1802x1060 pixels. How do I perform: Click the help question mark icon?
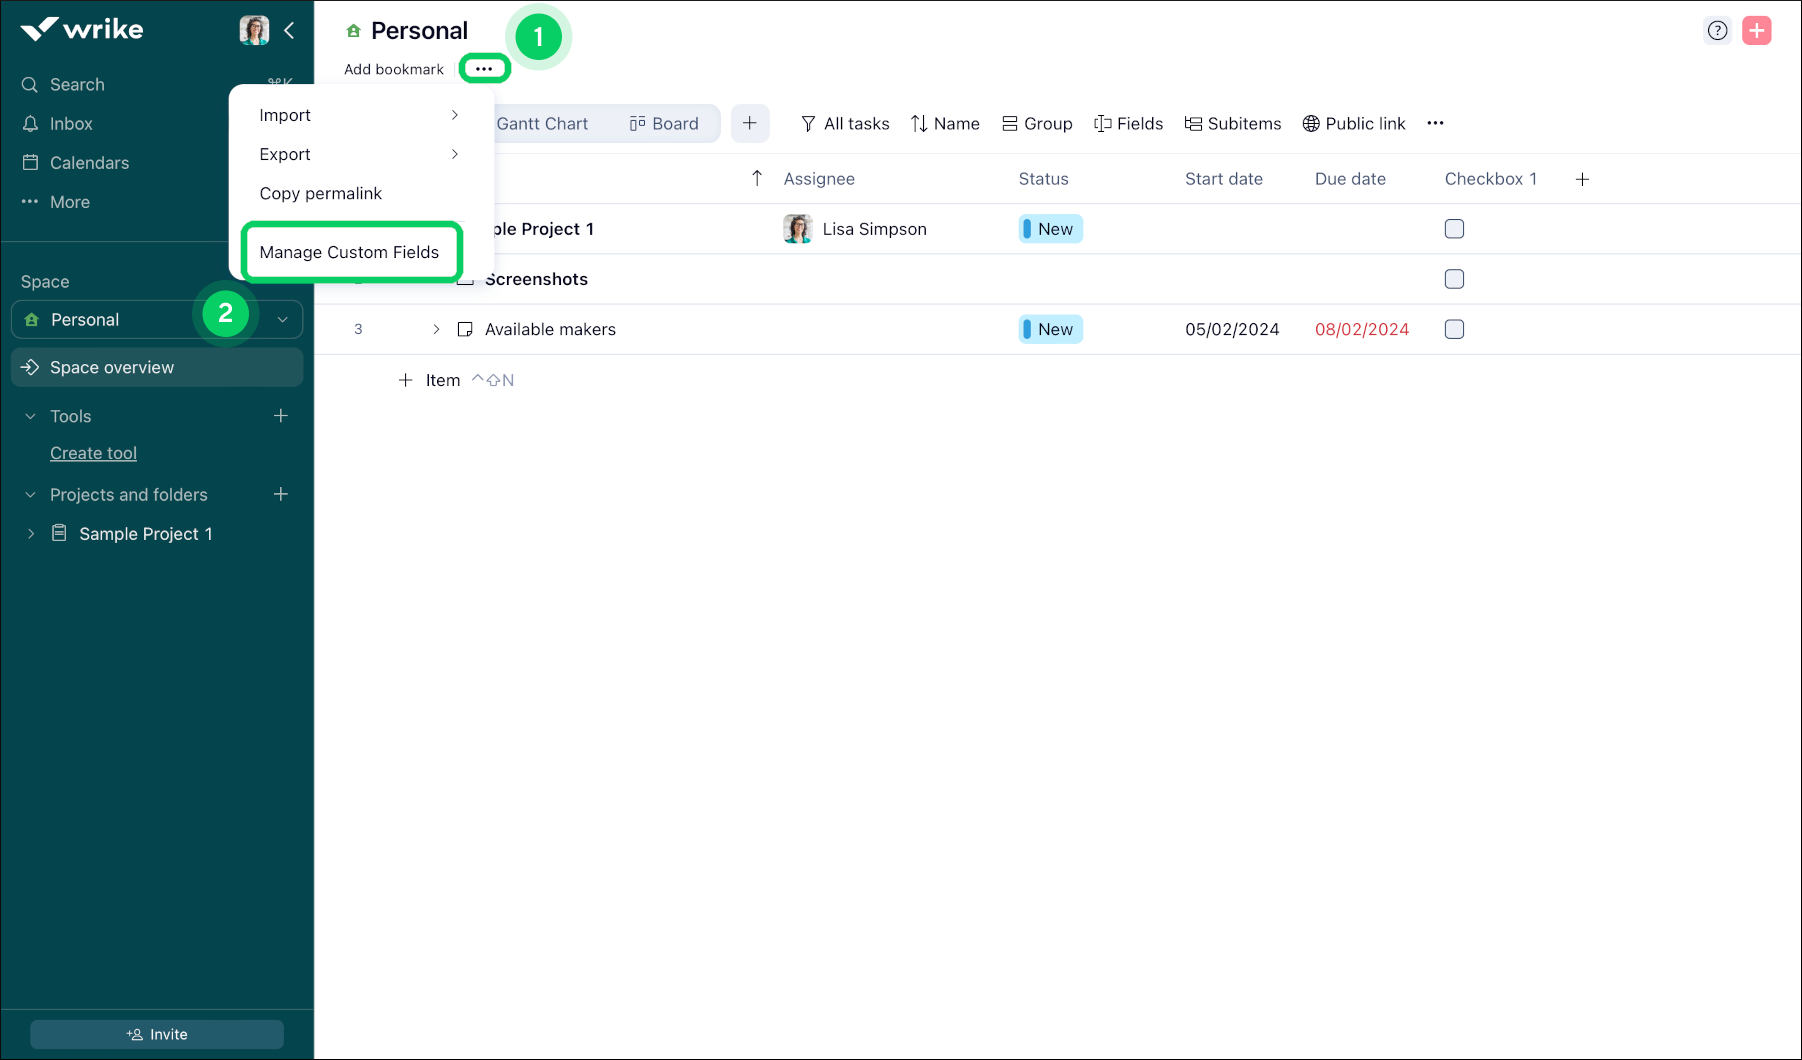(x=1717, y=31)
